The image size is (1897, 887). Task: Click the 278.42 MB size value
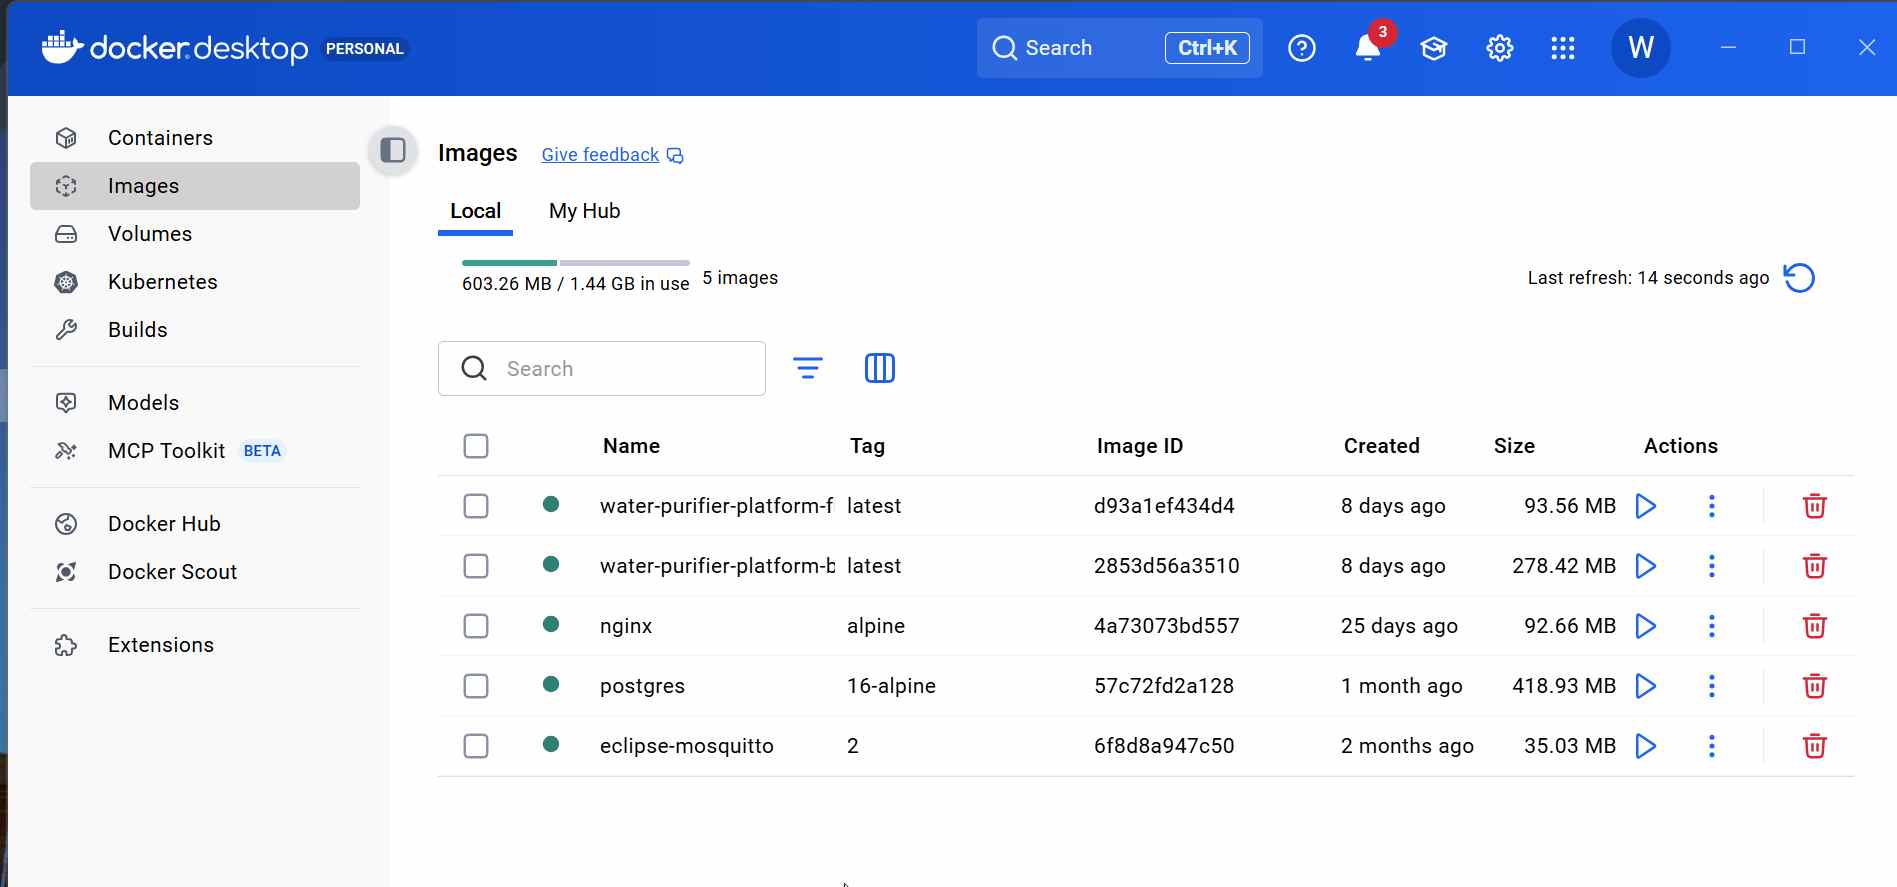pyautogui.click(x=1564, y=566)
